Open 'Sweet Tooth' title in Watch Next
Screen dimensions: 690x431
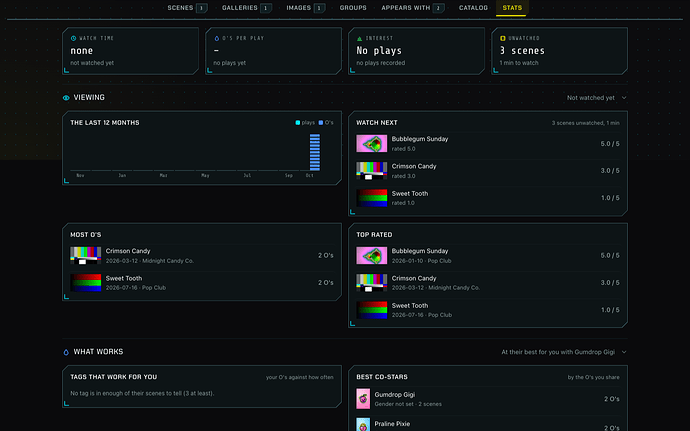coord(410,194)
